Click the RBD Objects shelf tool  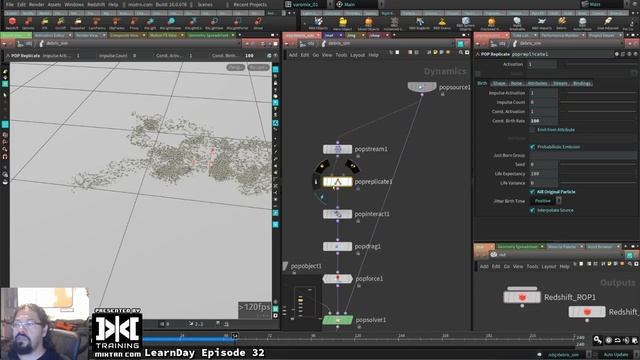[x=318, y=23]
